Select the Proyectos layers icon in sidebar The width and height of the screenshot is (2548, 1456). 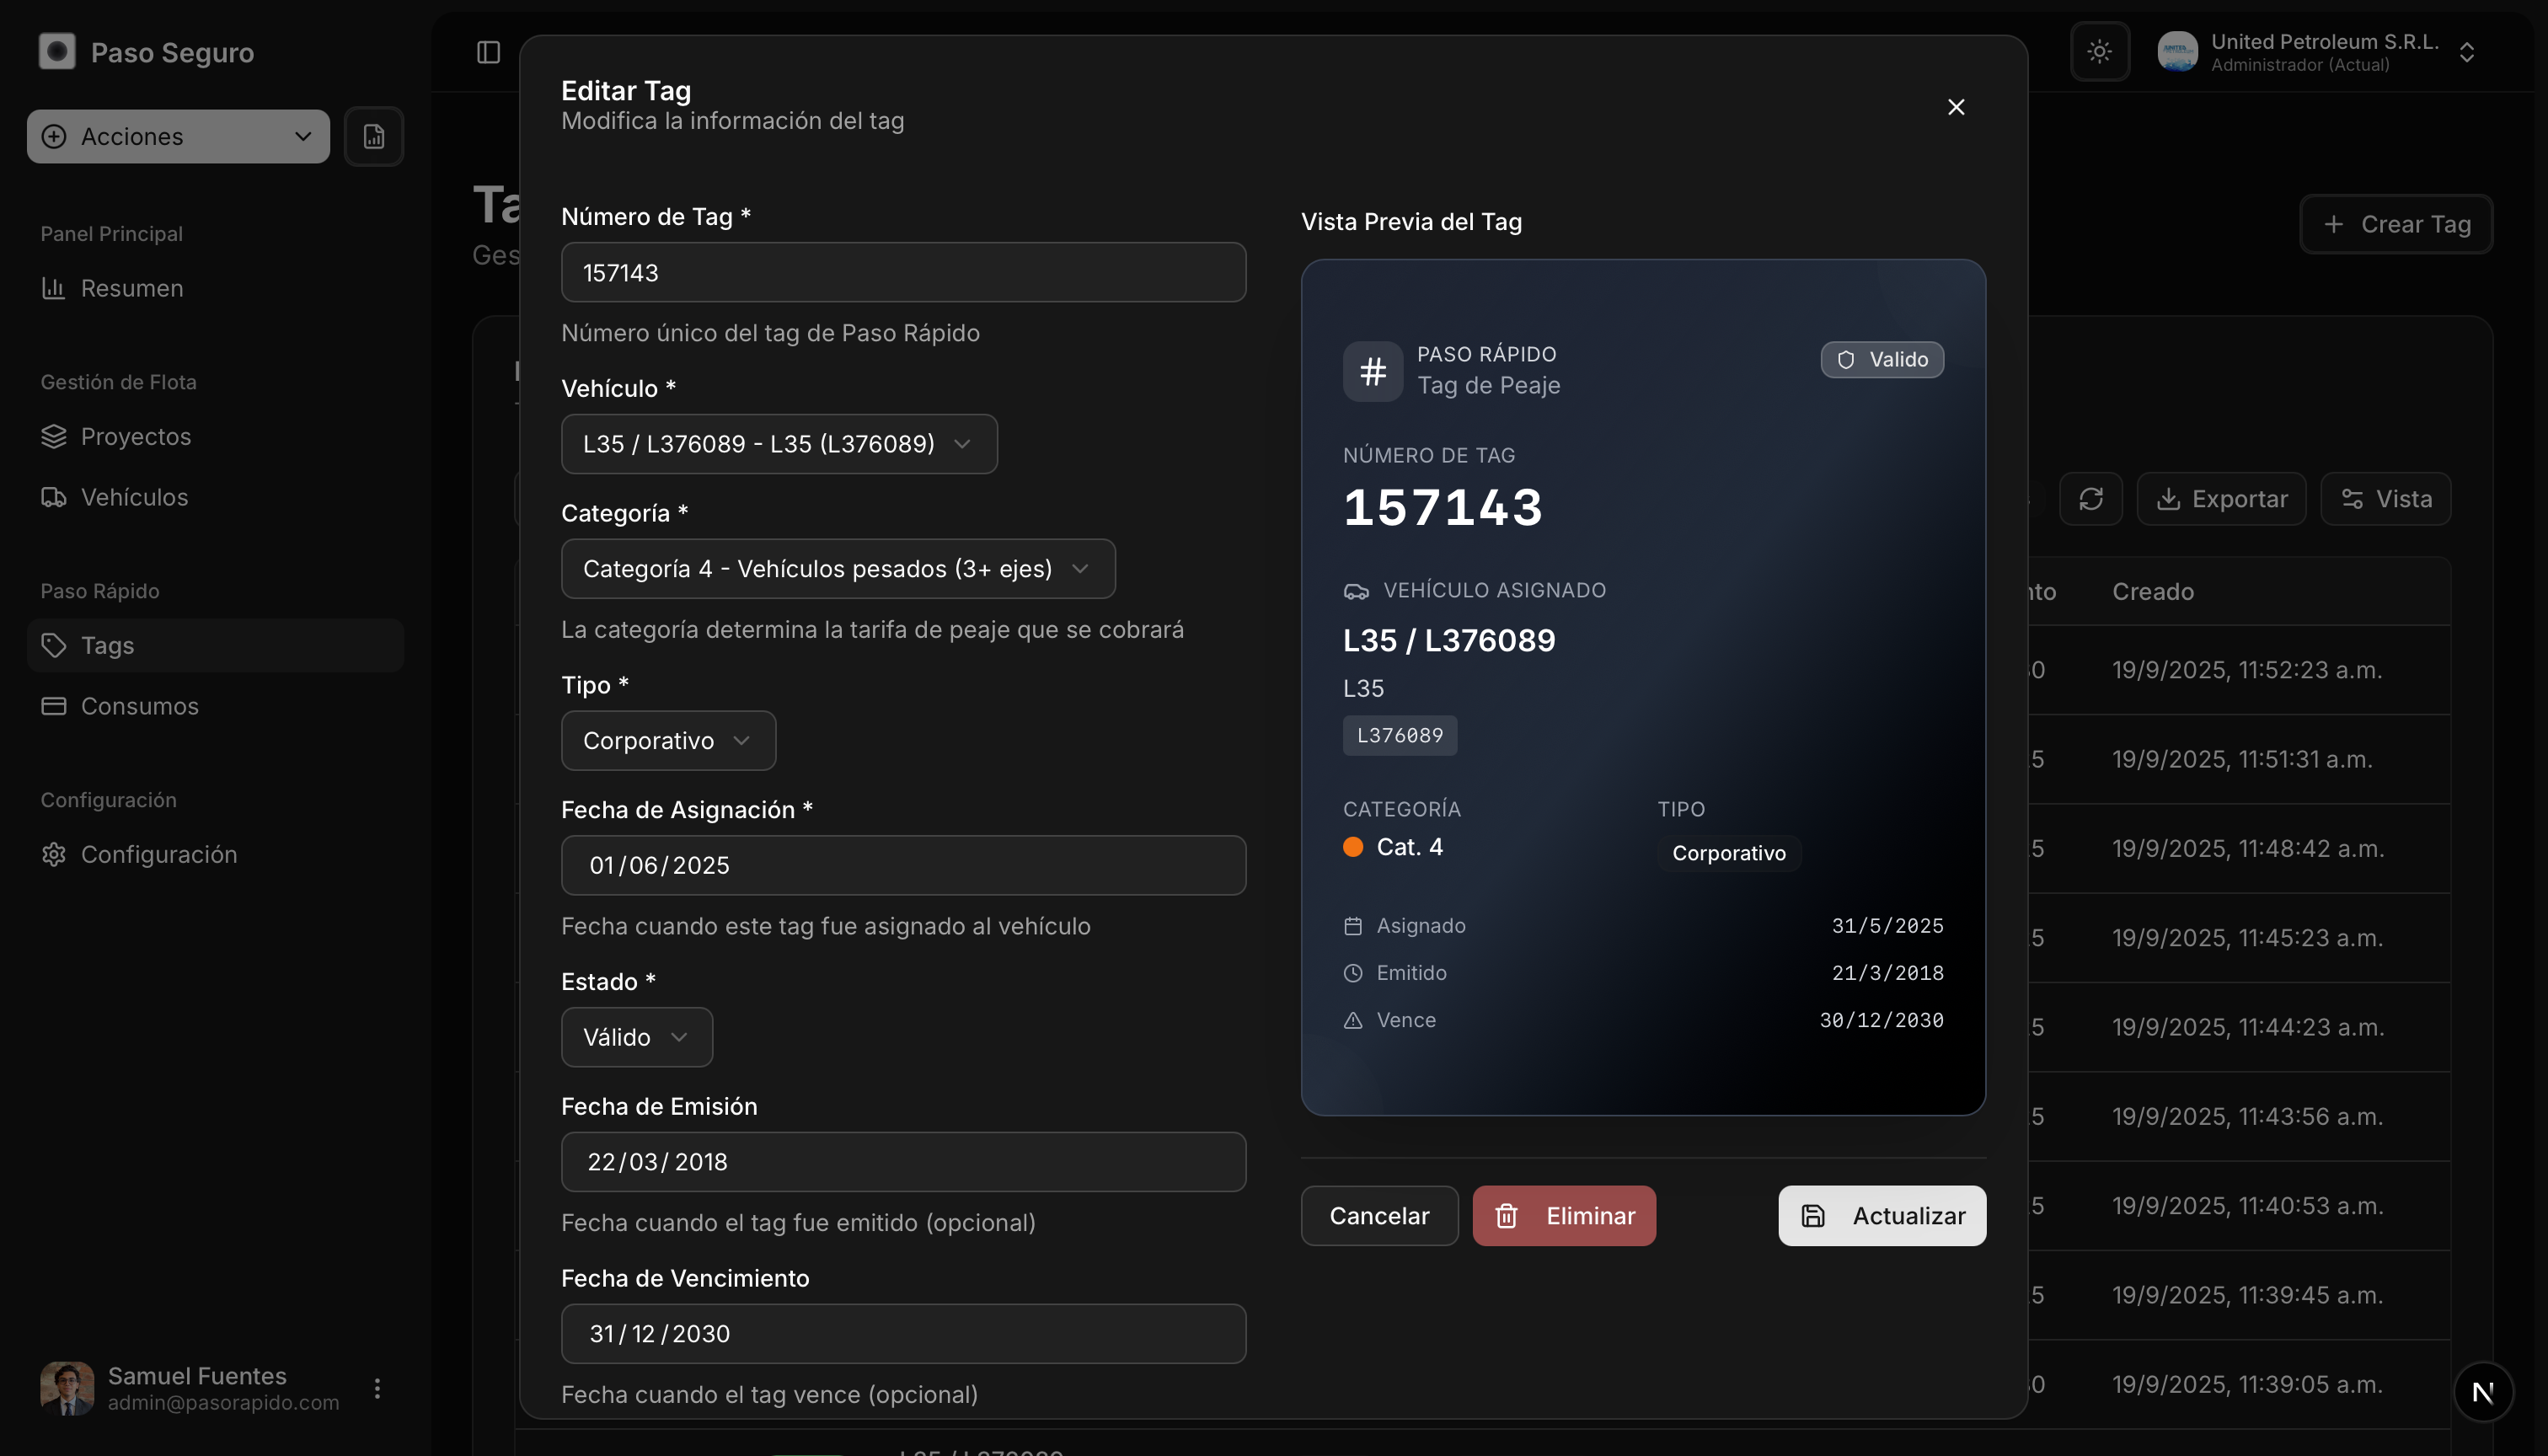click(55, 436)
